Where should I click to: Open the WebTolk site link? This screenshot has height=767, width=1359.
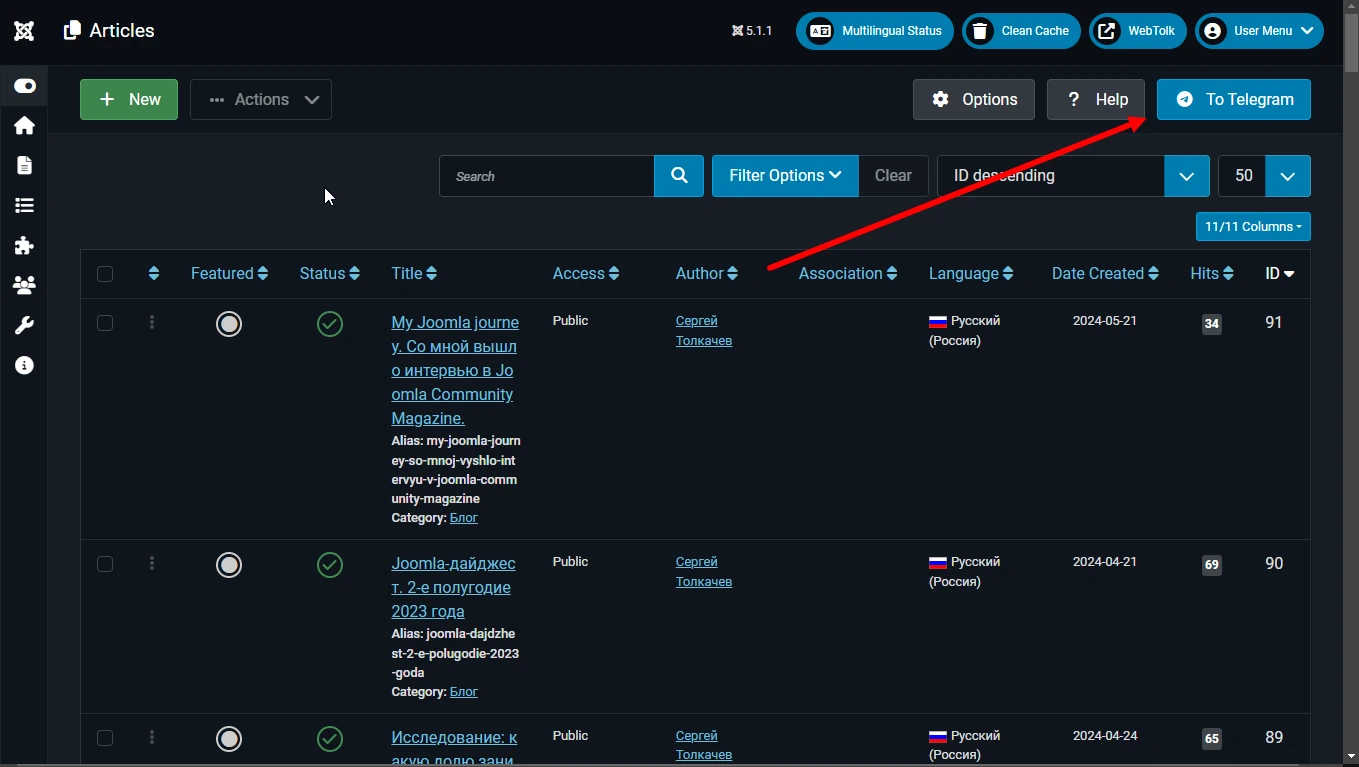pyautogui.click(x=1137, y=31)
